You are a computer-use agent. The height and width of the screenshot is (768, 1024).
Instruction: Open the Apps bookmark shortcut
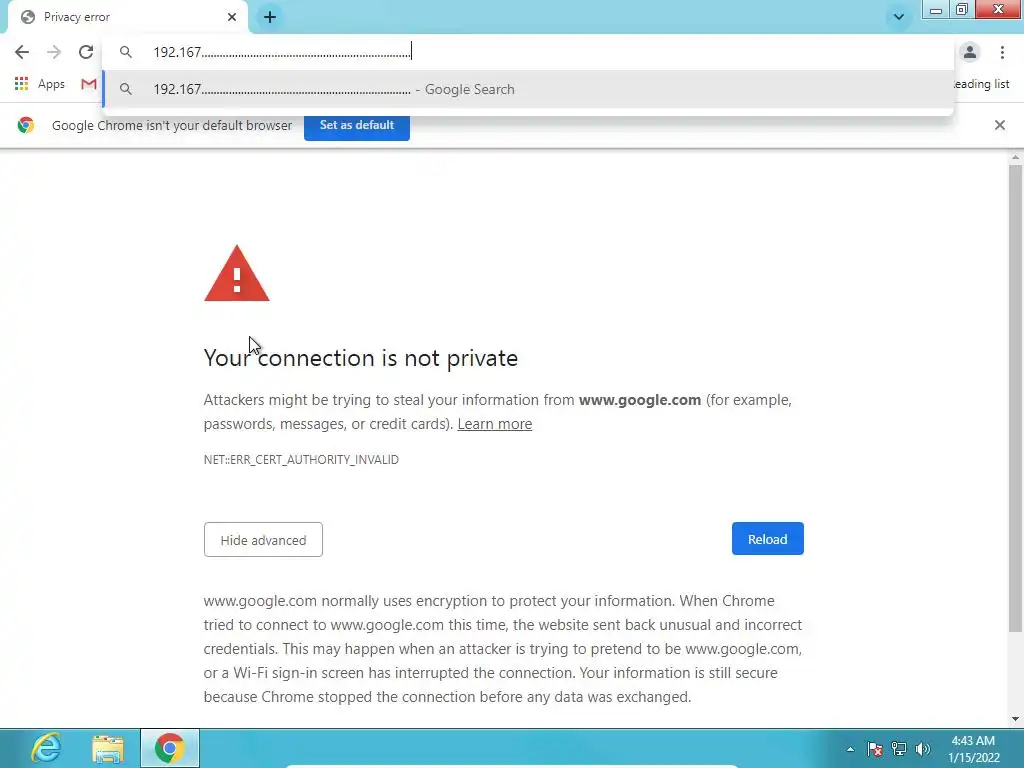point(40,84)
